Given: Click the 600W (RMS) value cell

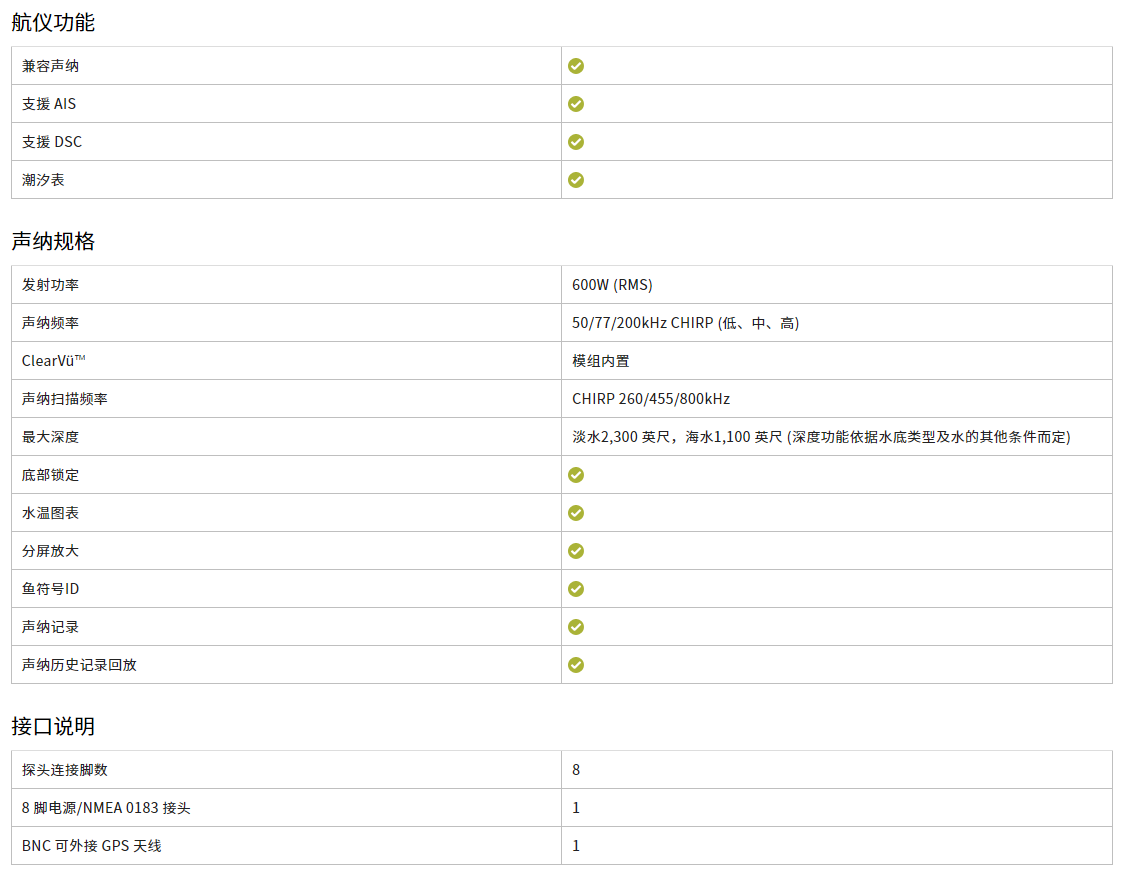Looking at the screenshot, I should pos(612,285).
